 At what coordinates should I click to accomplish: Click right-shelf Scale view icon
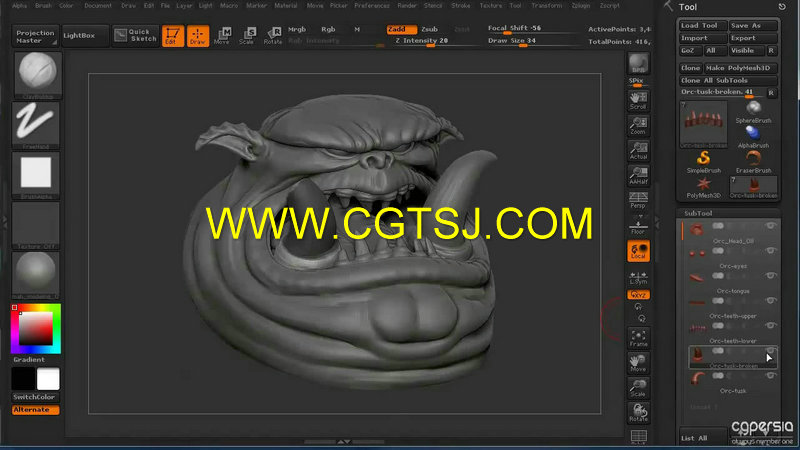click(638, 388)
